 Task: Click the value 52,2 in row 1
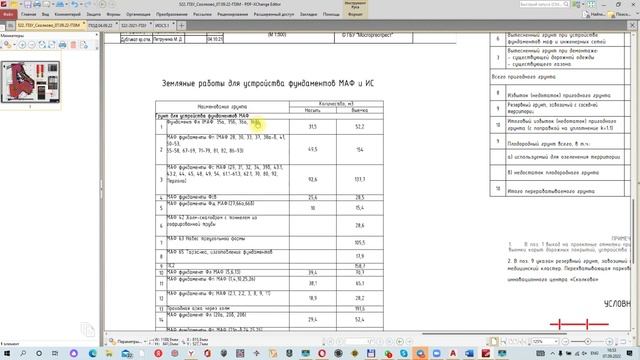pyautogui.click(x=360, y=127)
